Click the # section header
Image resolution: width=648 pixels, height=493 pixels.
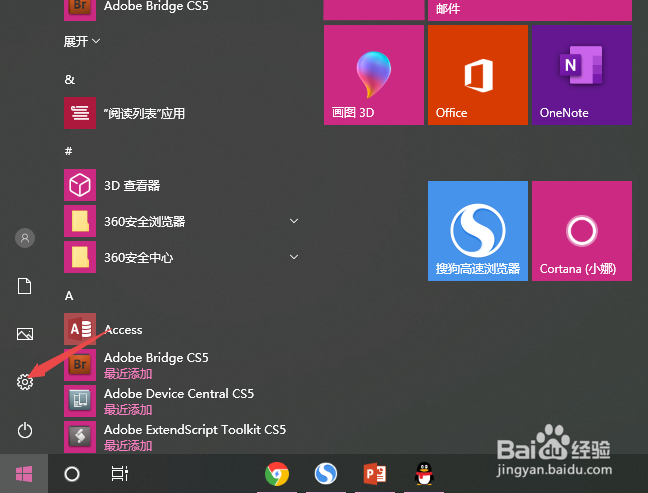(69, 151)
